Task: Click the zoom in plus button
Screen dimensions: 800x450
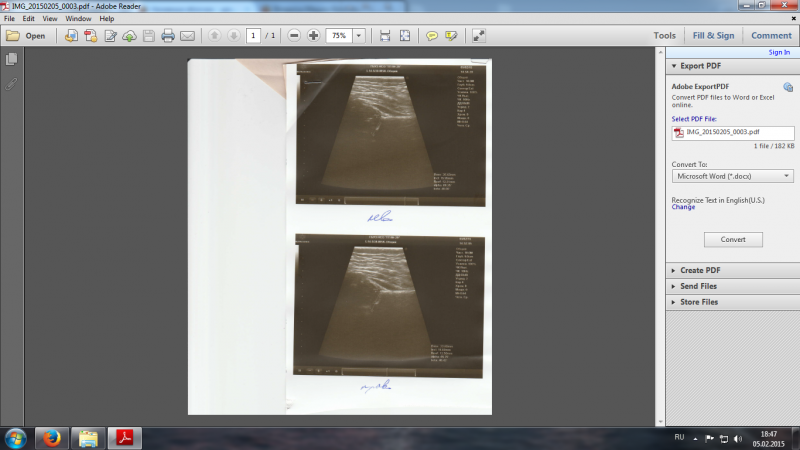Action: [x=314, y=36]
